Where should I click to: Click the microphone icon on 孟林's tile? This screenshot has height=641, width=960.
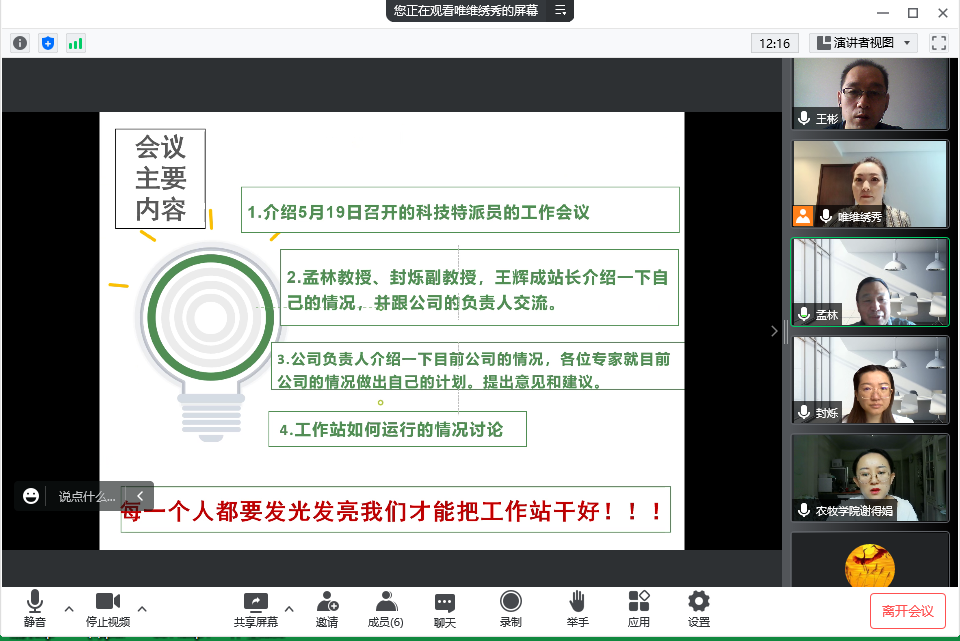(x=804, y=314)
